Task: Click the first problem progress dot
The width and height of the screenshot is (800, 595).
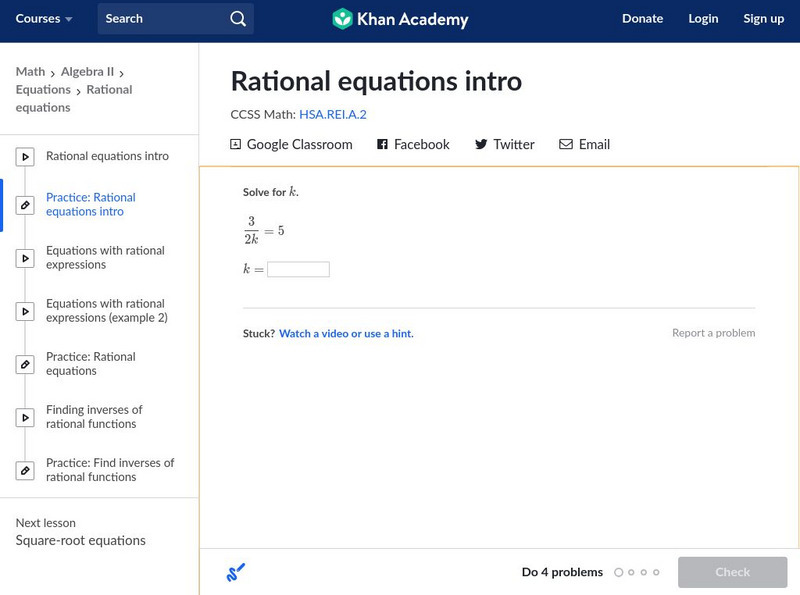Action: pos(617,572)
